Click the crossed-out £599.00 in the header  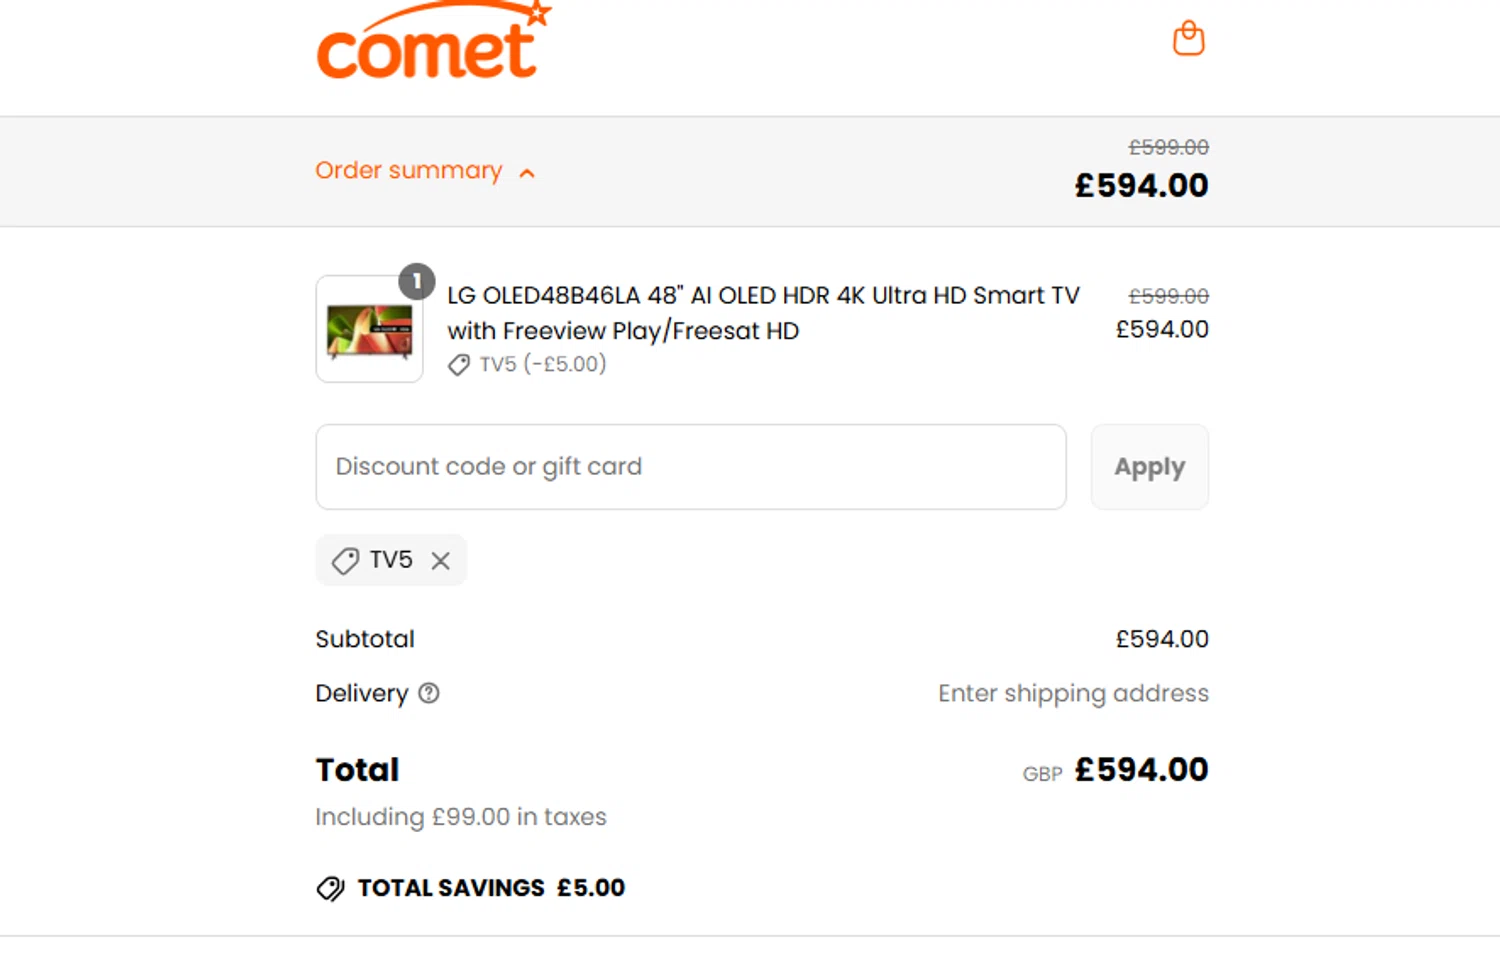point(1168,148)
